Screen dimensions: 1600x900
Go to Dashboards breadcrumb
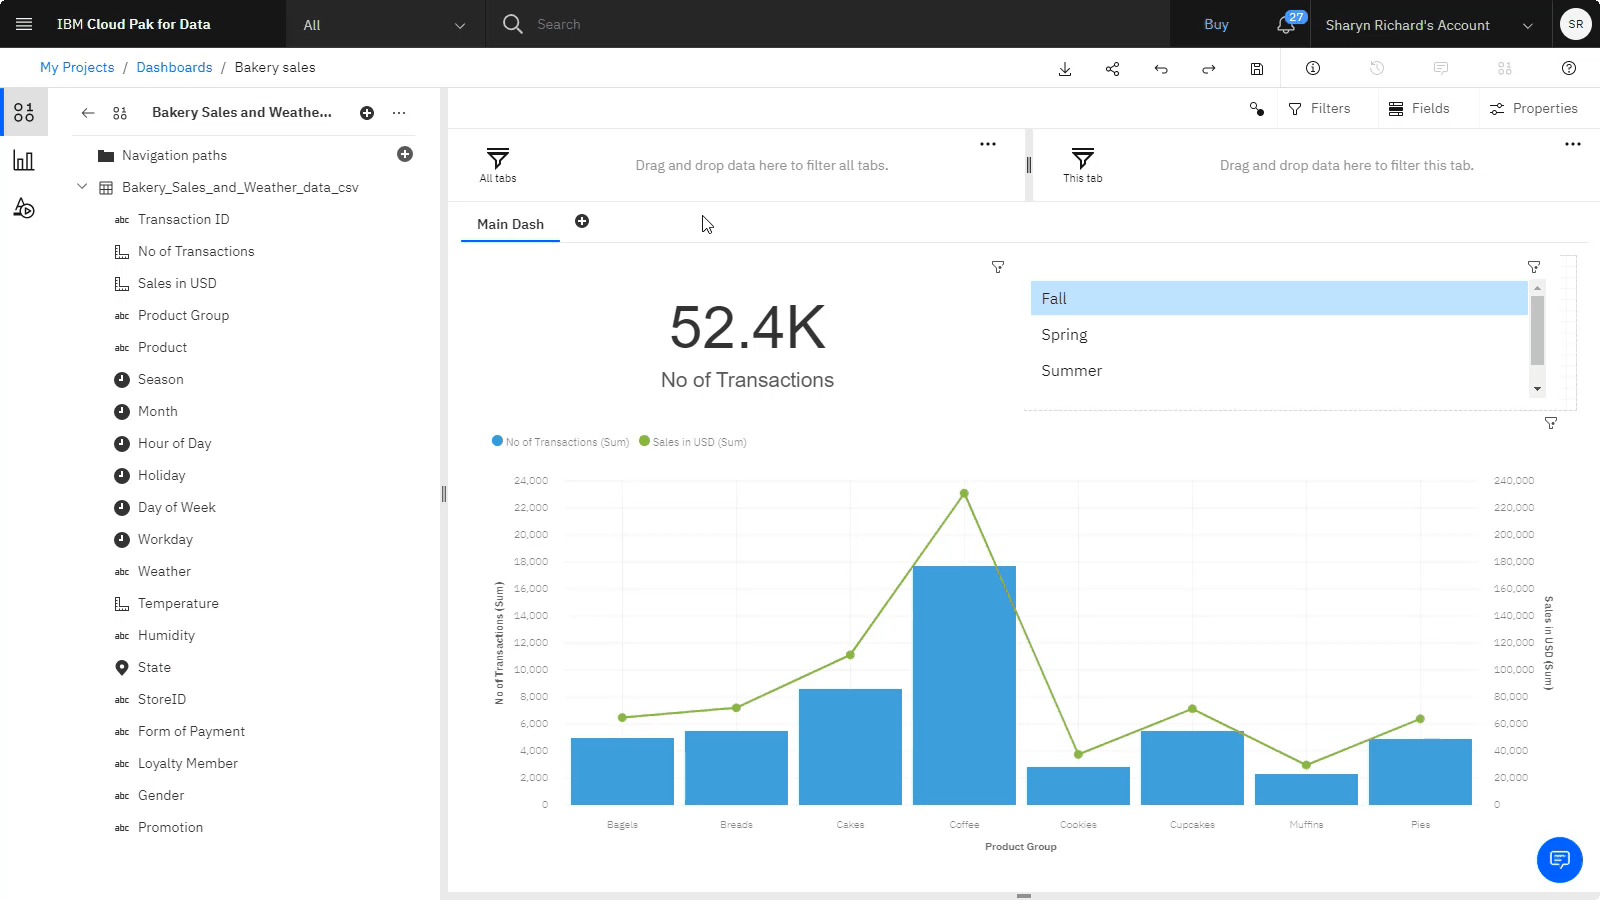point(174,67)
